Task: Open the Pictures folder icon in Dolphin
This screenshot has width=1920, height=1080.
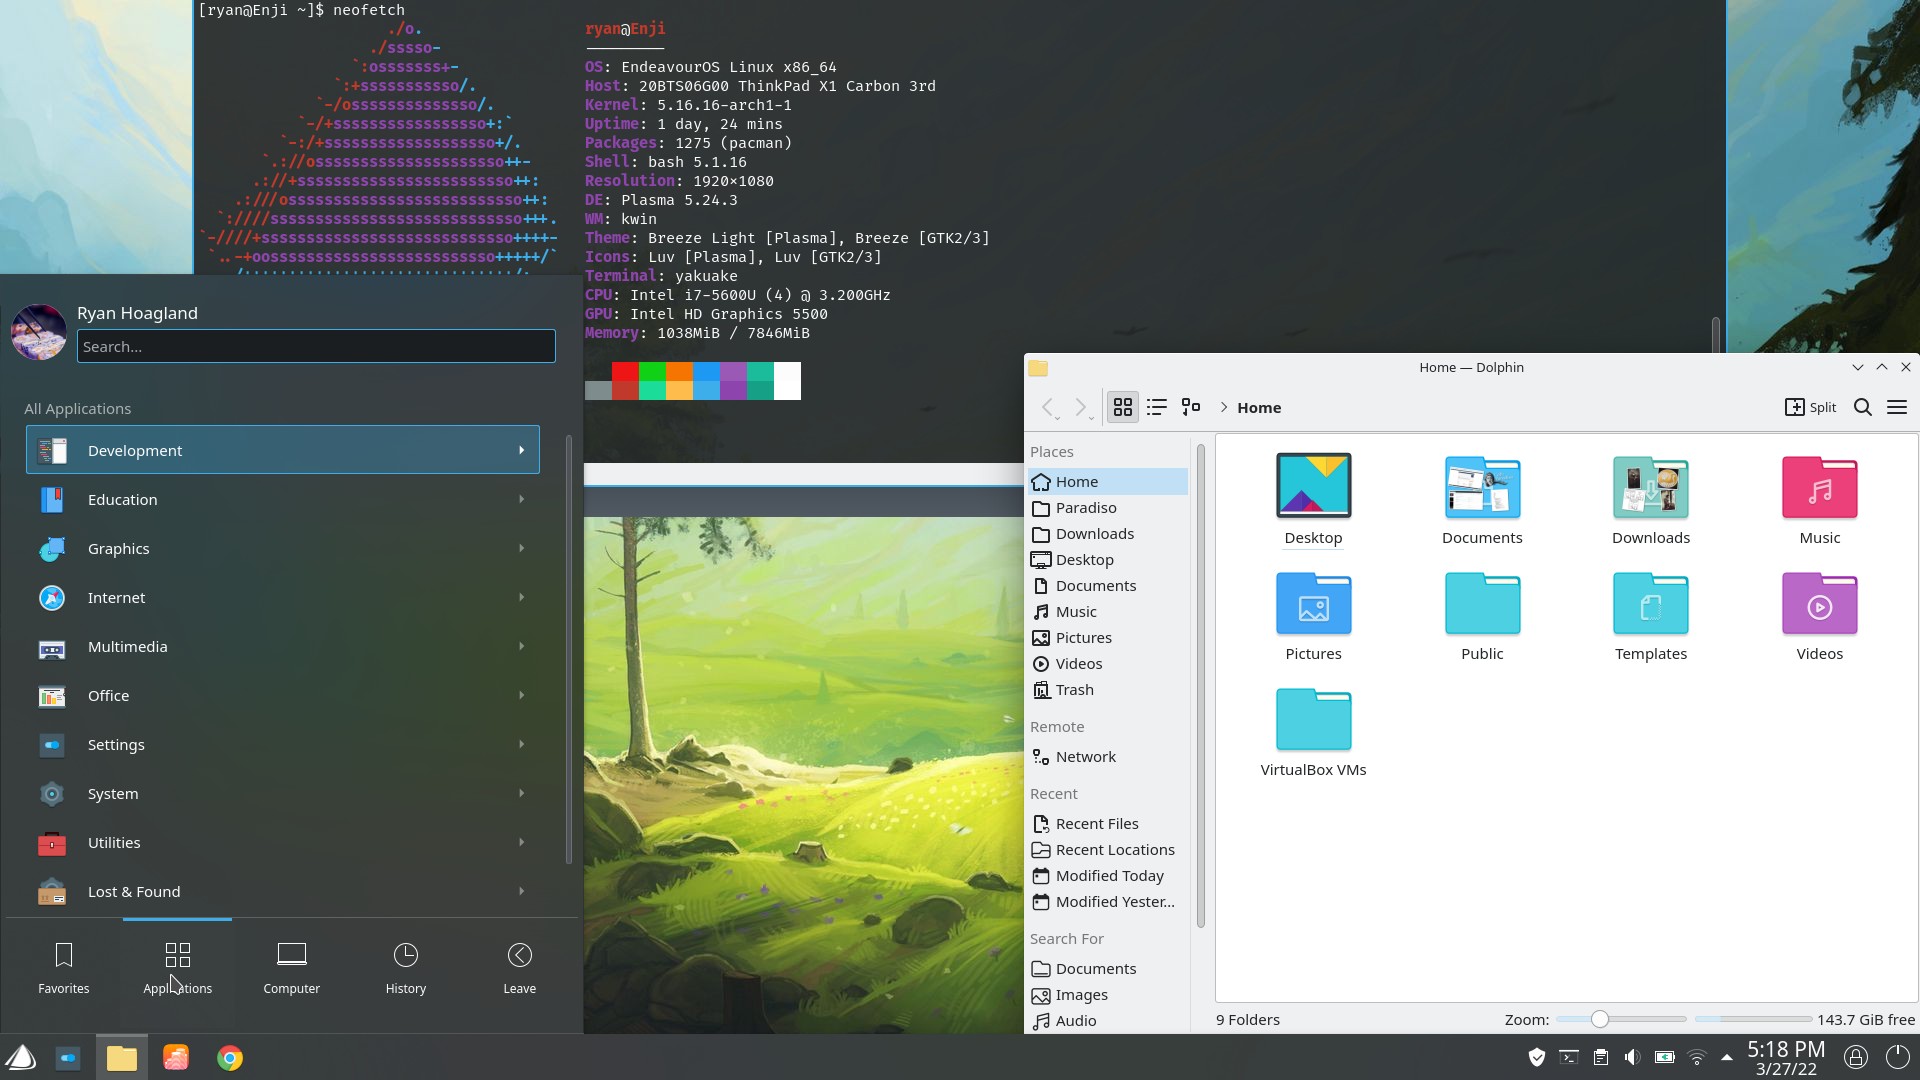Action: click(1313, 615)
